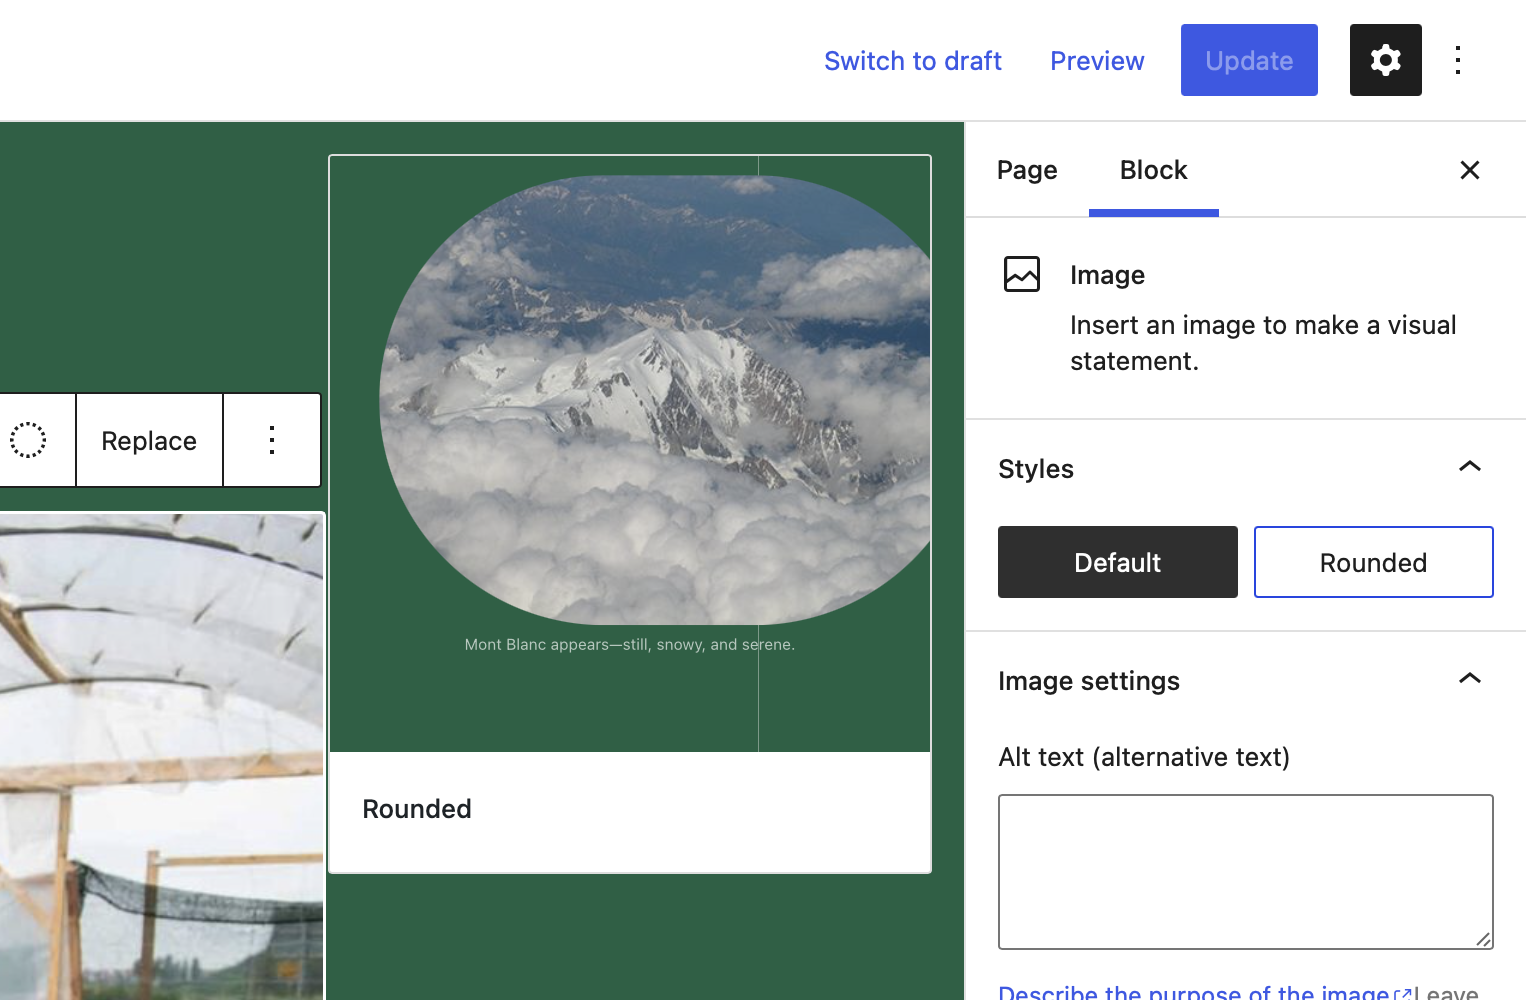Apply the Default image style

coord(1117,562)
